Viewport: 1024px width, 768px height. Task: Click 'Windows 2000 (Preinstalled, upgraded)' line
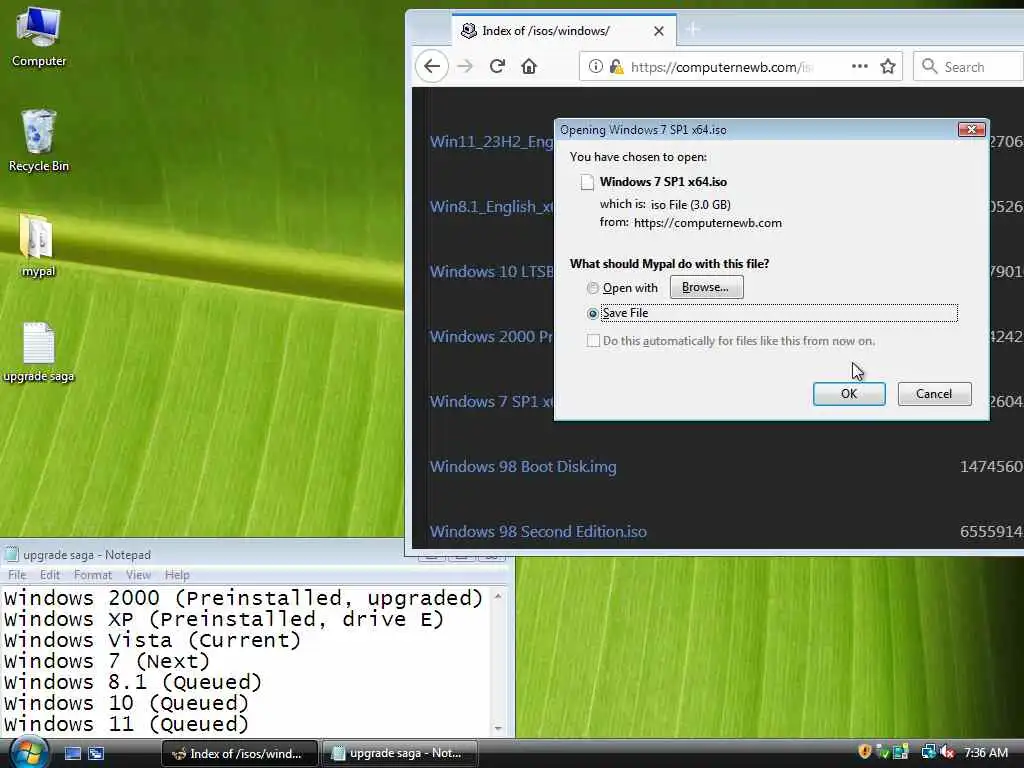(x=243, y=598)
